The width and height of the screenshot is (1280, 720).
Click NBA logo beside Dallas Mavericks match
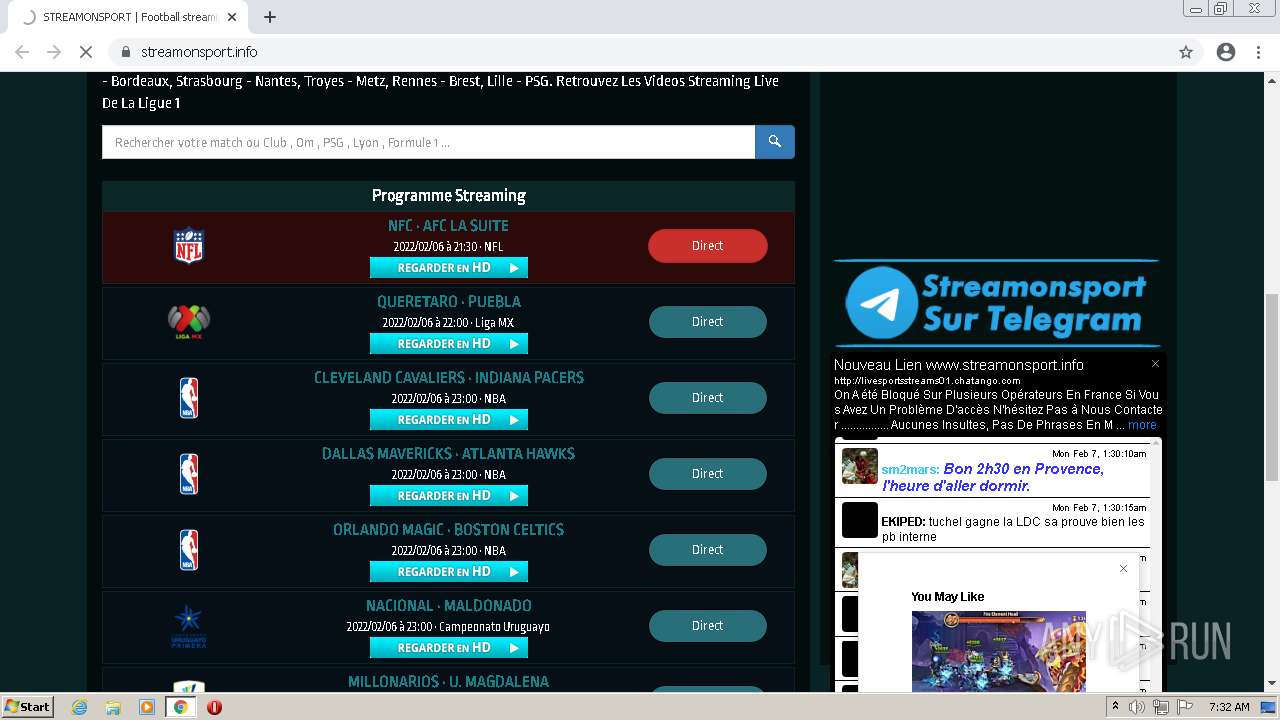(x=188, y=474)
